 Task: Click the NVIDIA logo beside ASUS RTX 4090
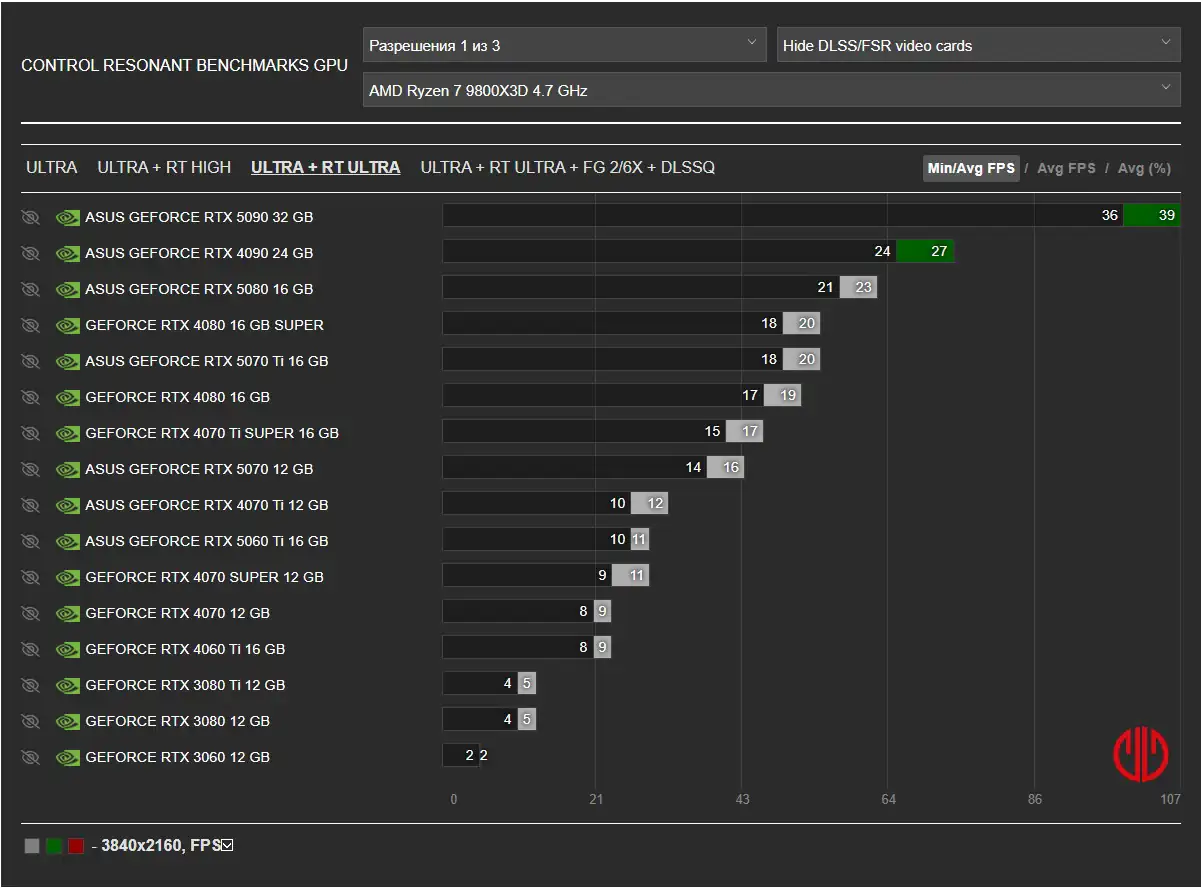(x=67, y=253)
